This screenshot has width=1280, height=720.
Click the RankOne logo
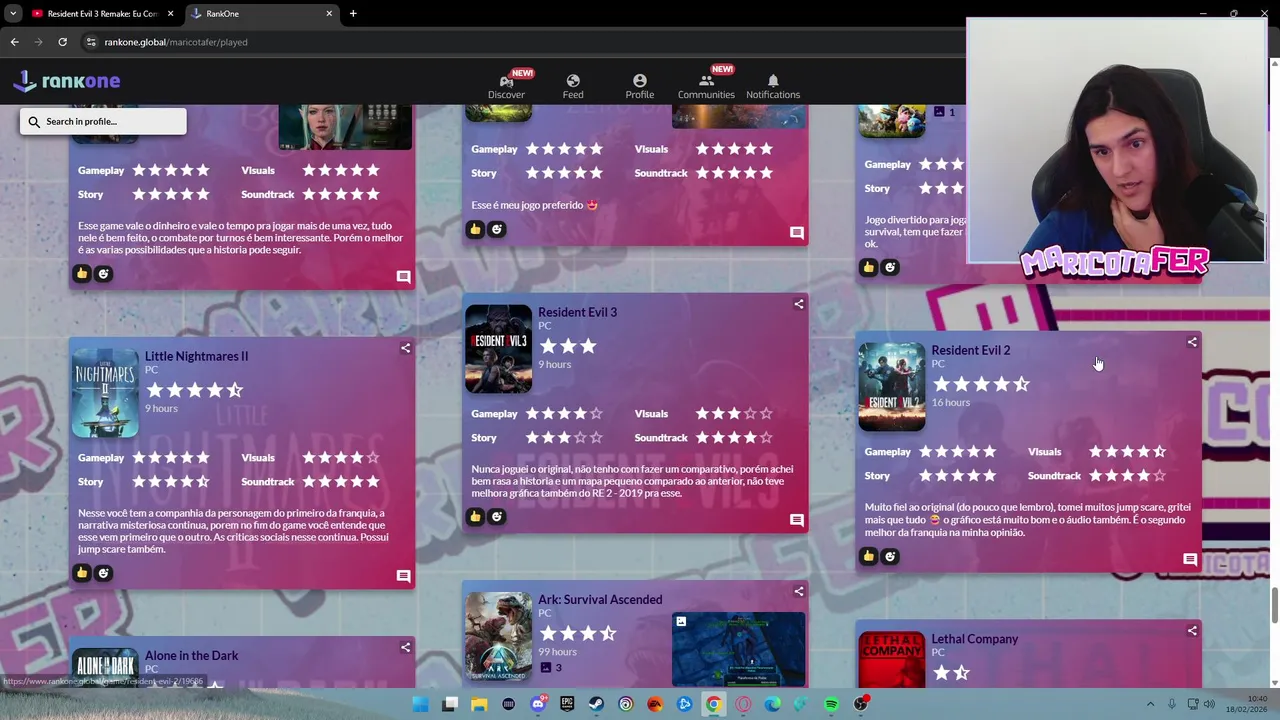67,81
